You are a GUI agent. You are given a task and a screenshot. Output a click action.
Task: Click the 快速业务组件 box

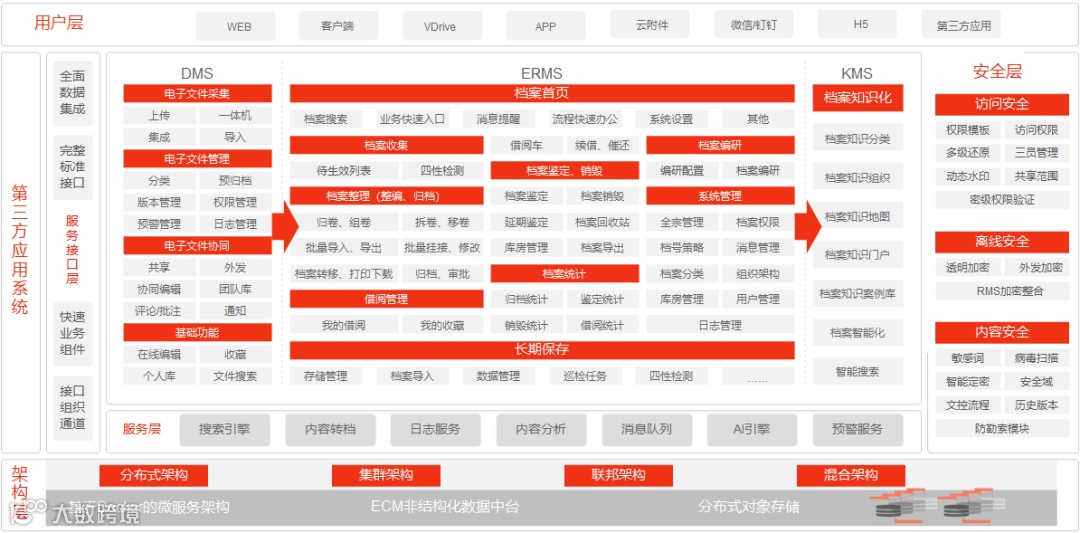[x=72, y=333]
